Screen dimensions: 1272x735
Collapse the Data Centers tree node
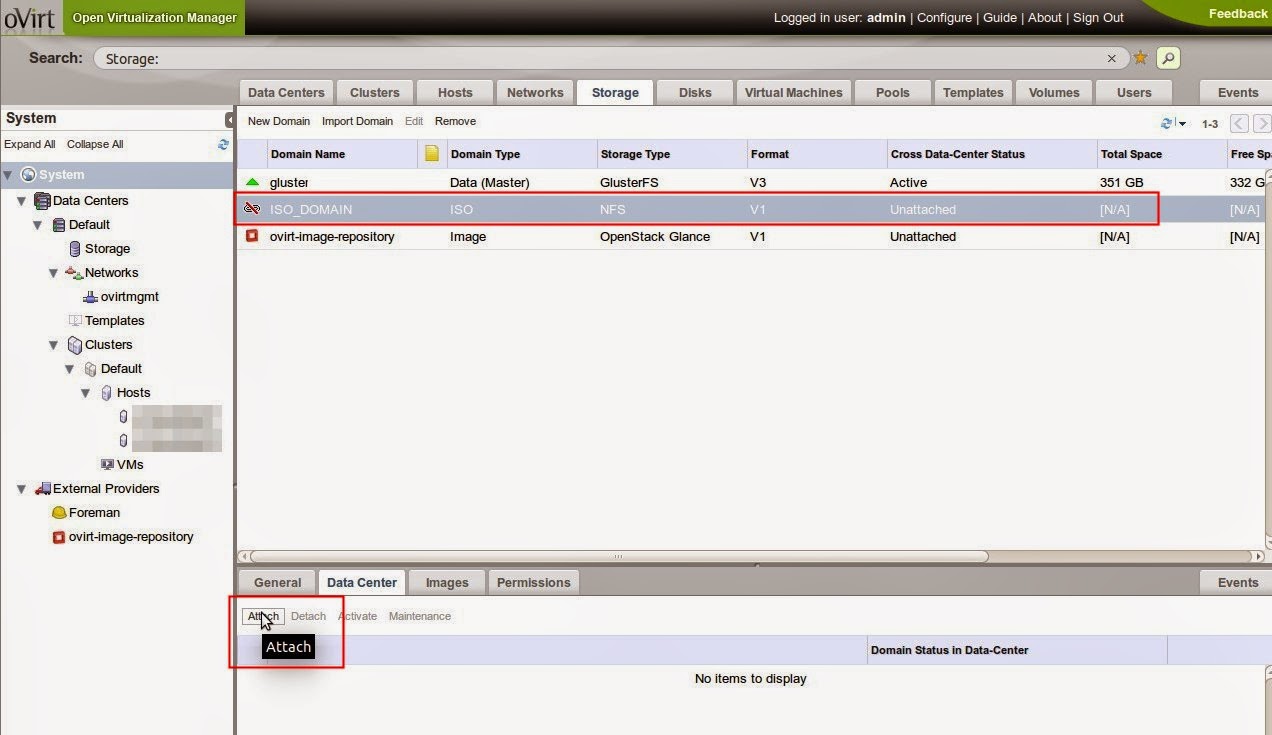[22, 201]
